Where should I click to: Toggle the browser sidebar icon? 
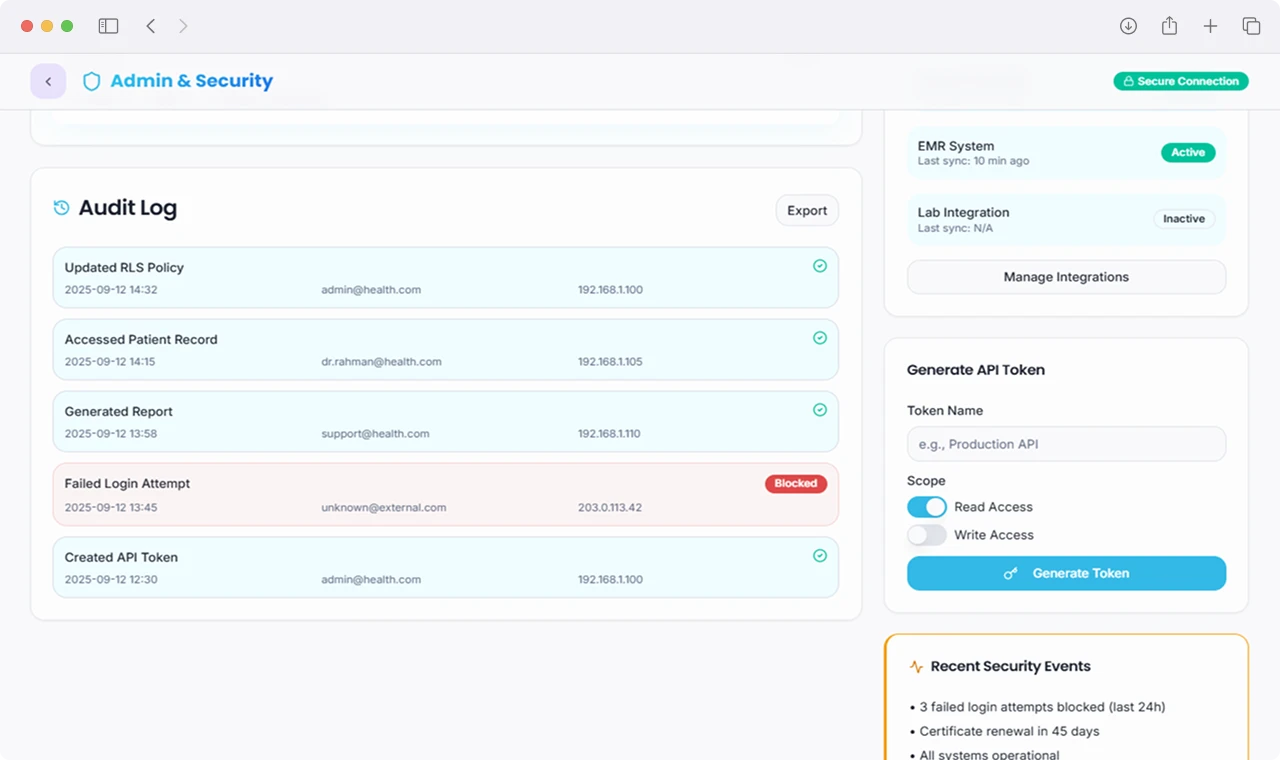[108, 26]
